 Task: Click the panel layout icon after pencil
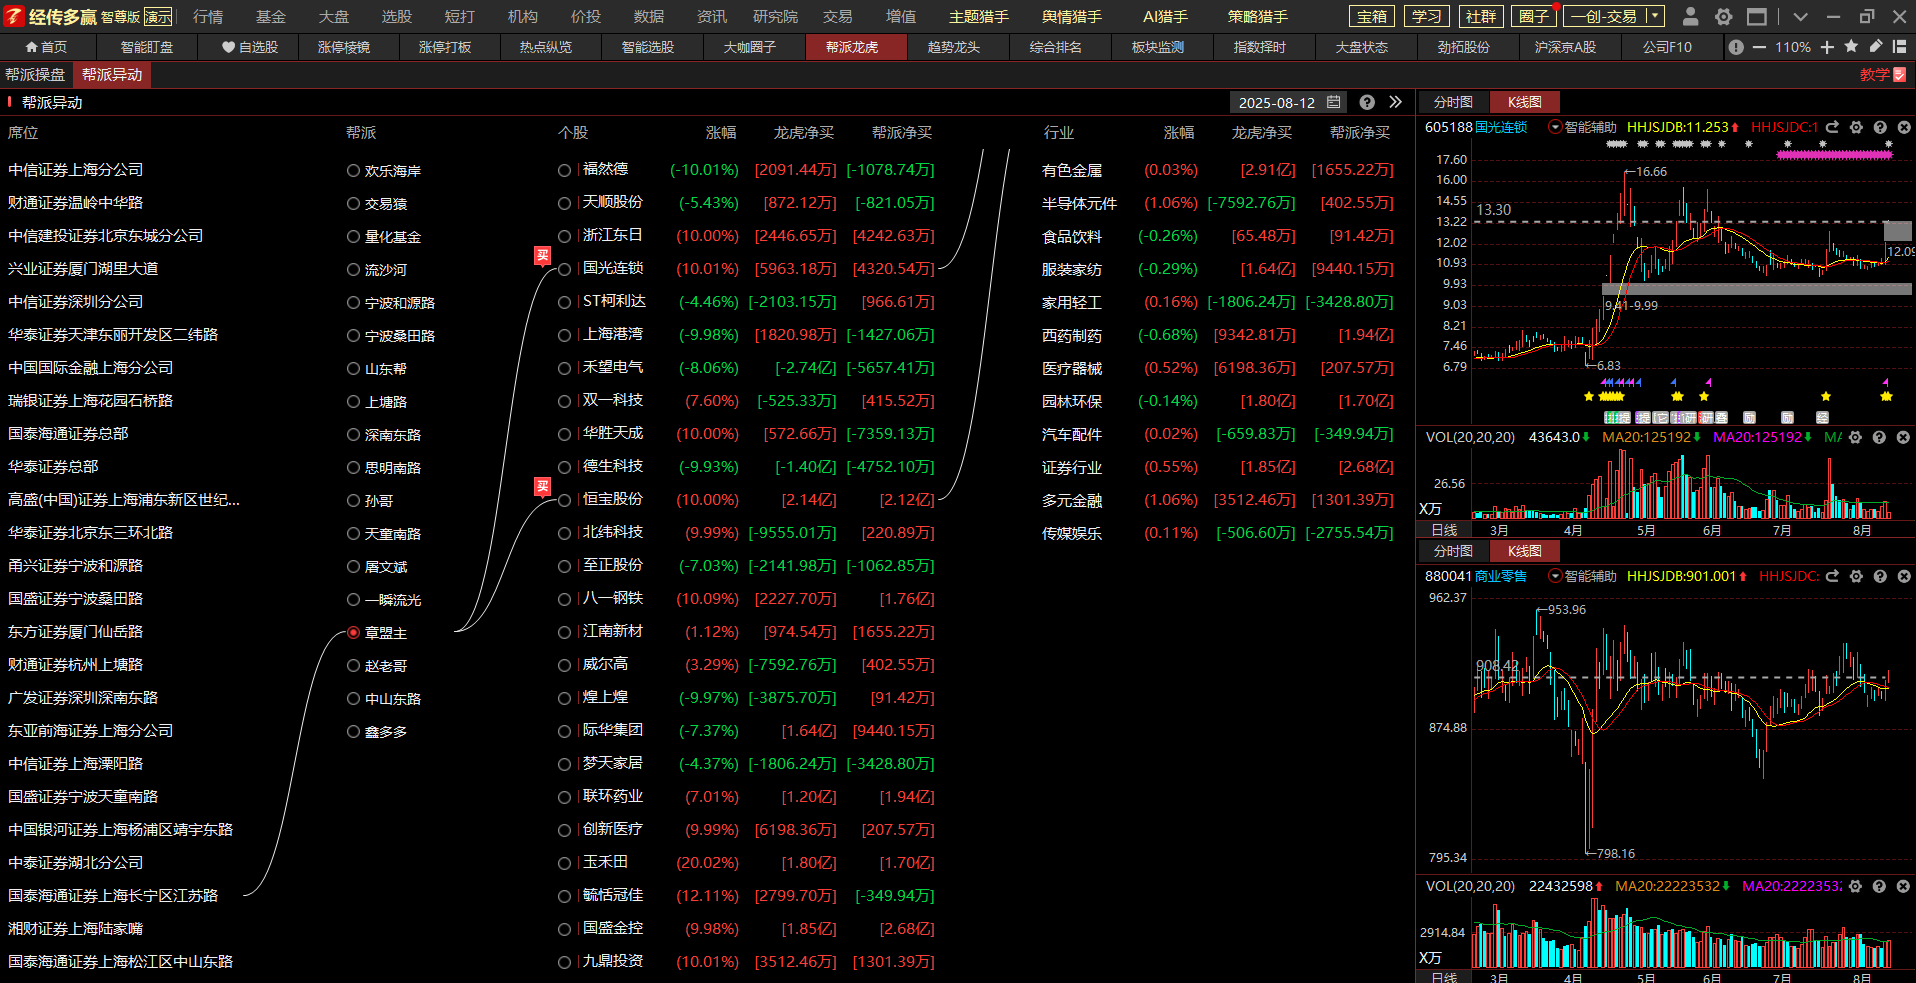pyautogui.click(x=1900, y=47)
